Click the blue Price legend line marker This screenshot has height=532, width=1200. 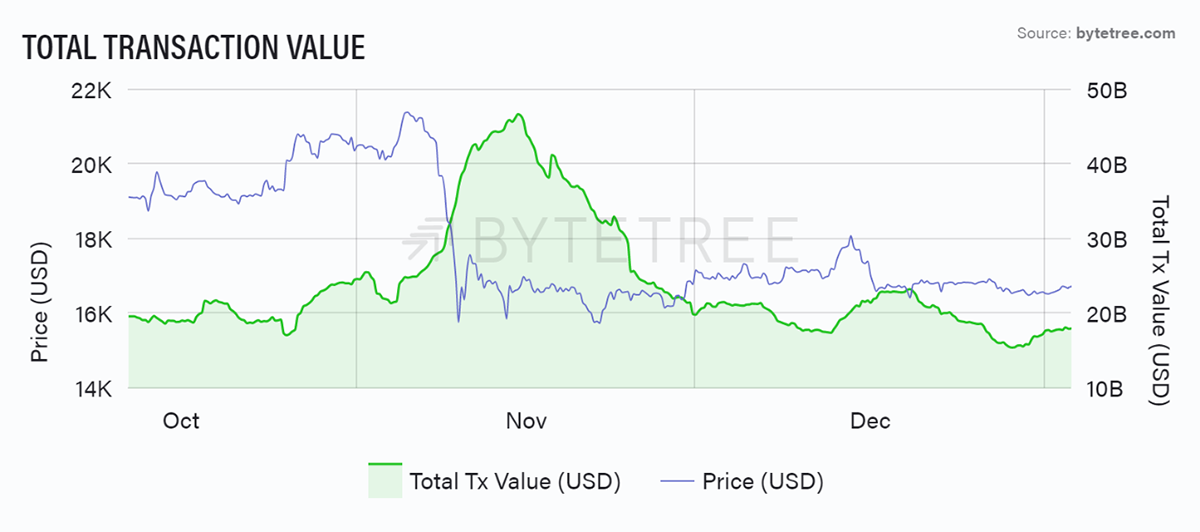point(677,482)
